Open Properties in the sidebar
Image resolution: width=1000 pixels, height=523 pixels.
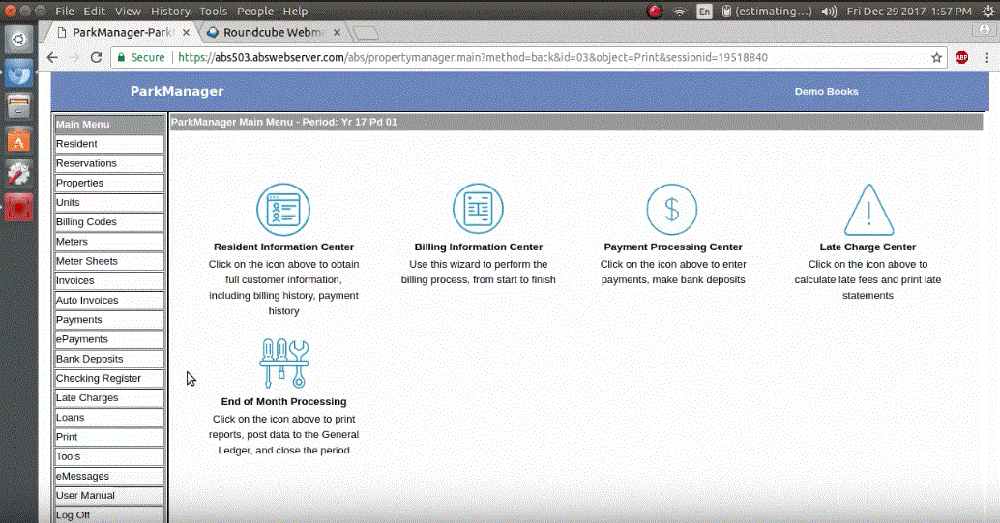pyautogui.click(x=109, y=183)
